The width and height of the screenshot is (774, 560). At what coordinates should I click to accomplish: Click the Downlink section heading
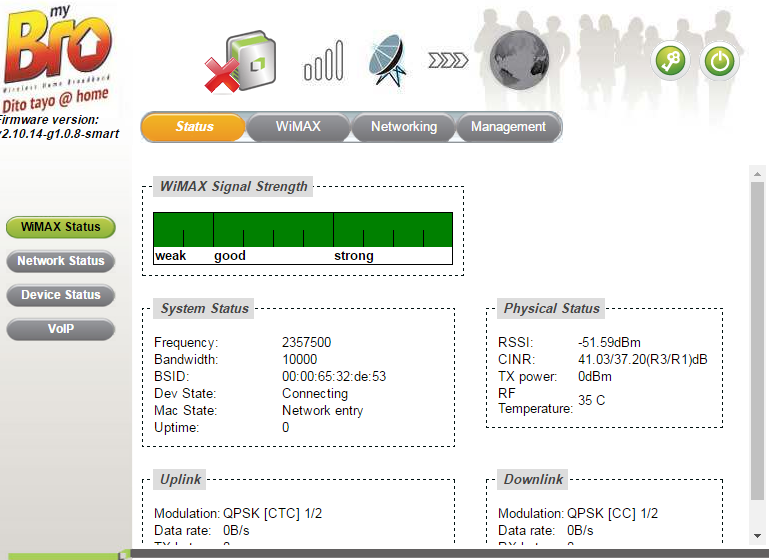pos(533,480)
